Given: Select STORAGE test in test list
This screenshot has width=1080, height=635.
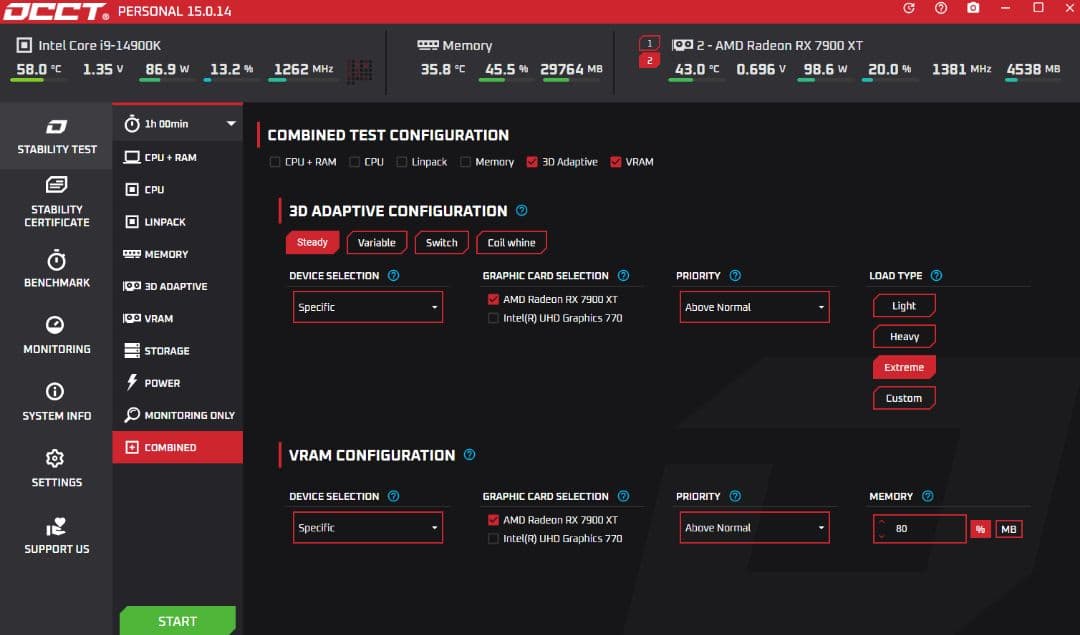Looking at the screenshot, I should [x=178, y=351].
